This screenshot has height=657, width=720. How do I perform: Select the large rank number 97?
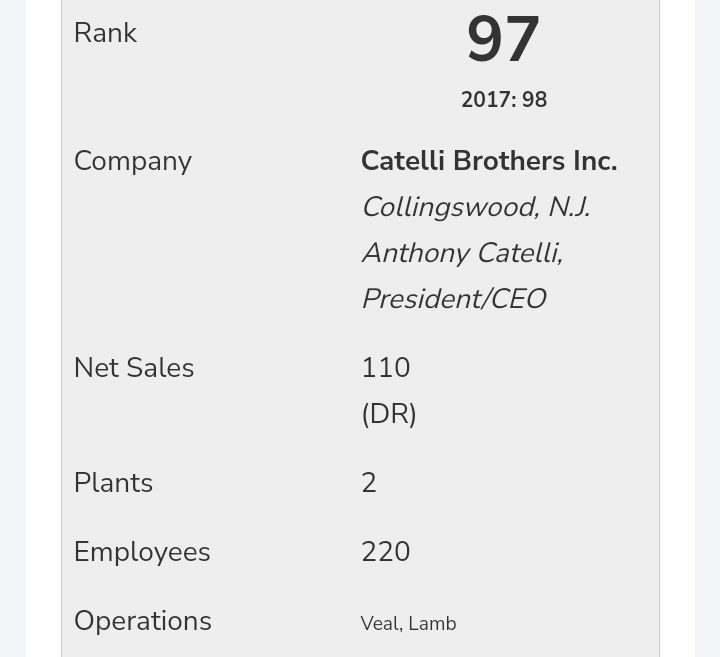point(503,41)
